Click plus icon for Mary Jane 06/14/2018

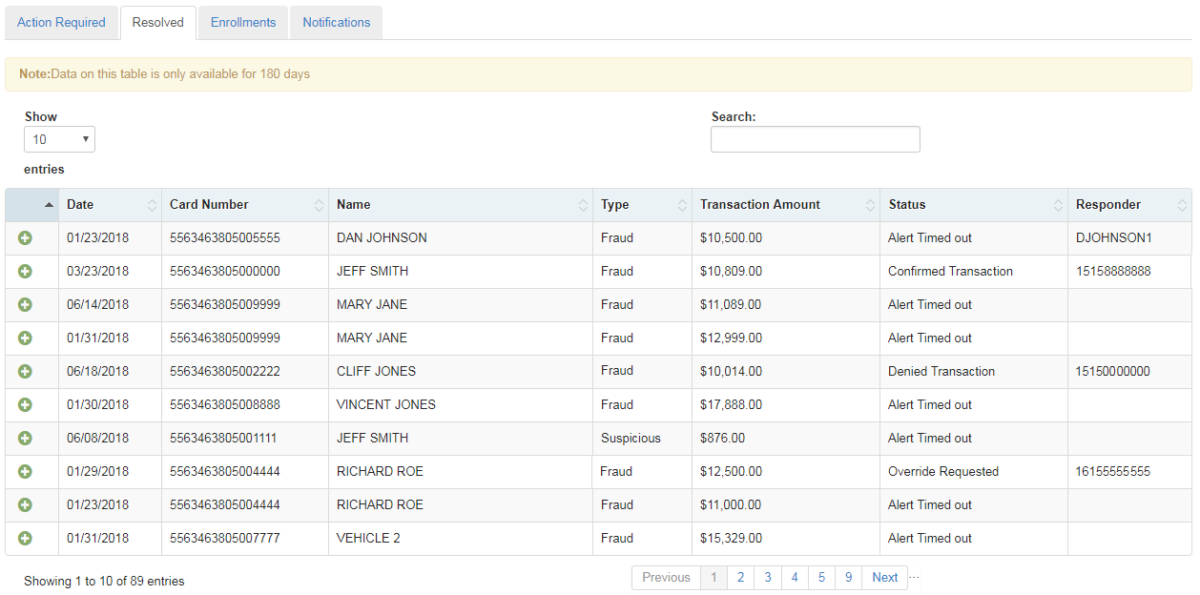(x=25, y=305)
